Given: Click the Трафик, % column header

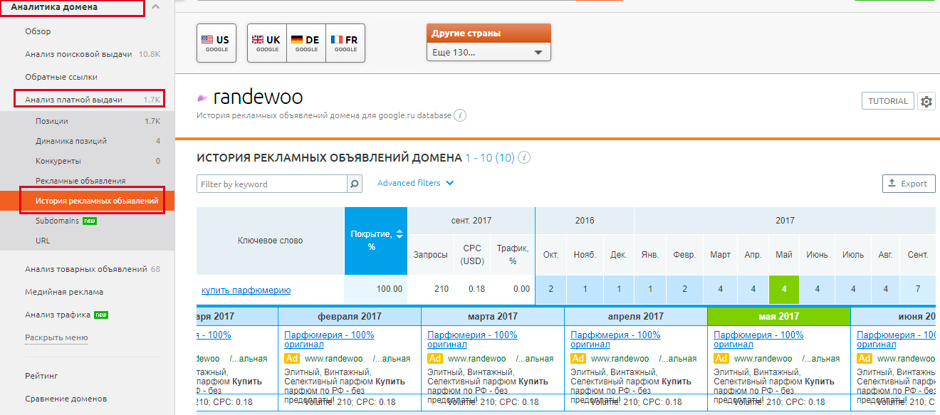Looking at the screenshot, I should [x=513, y=254].
